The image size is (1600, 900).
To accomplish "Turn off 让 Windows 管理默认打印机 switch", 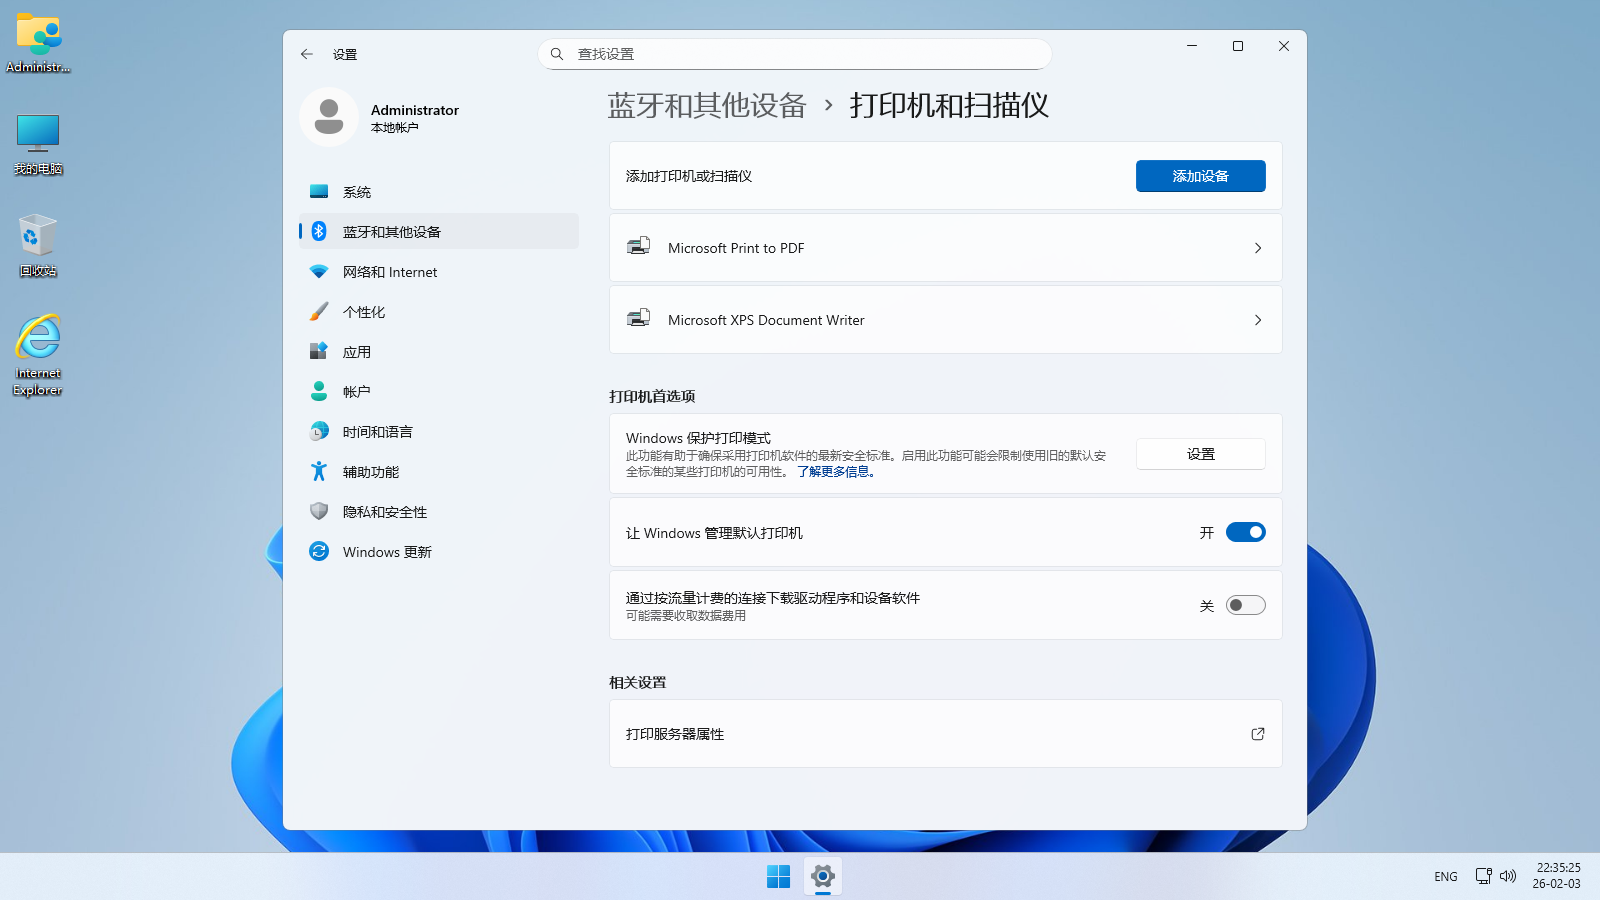I will (x=1246, y=532).
